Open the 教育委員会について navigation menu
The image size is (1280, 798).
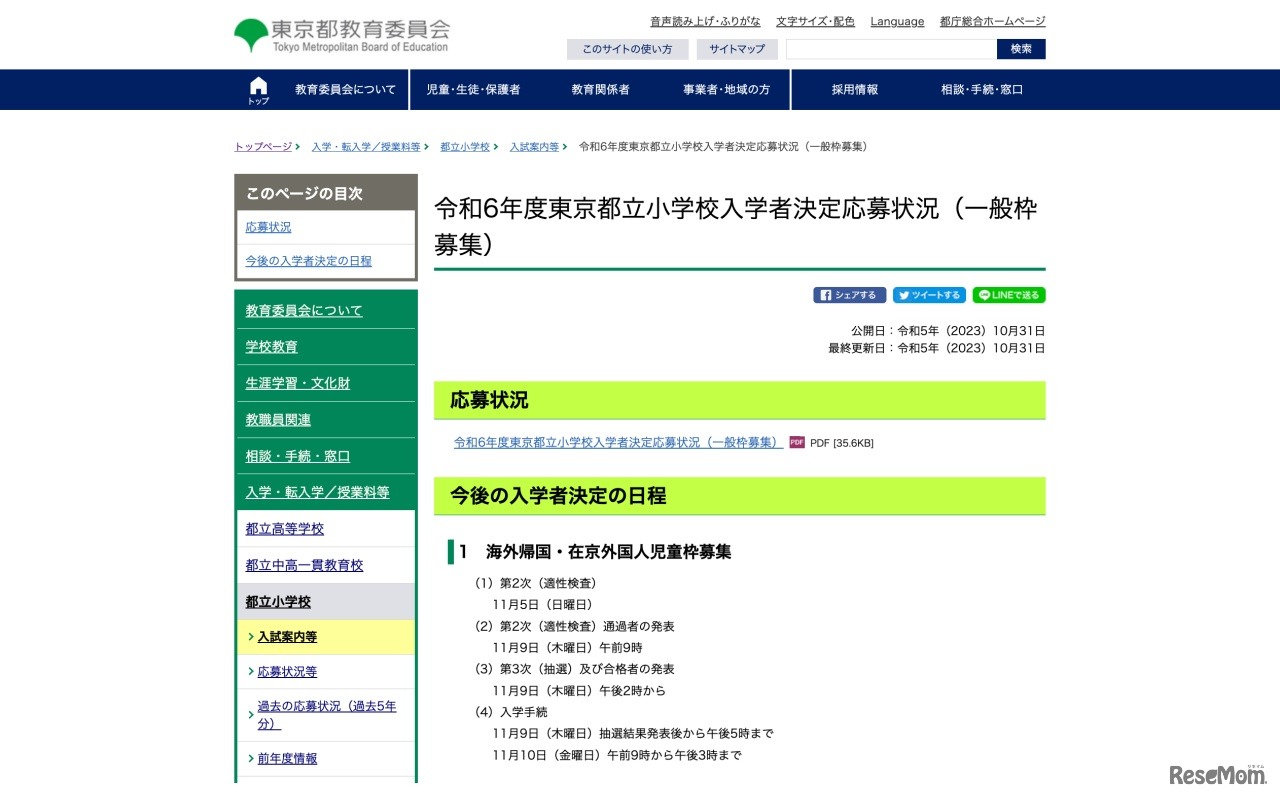(345, 90)
